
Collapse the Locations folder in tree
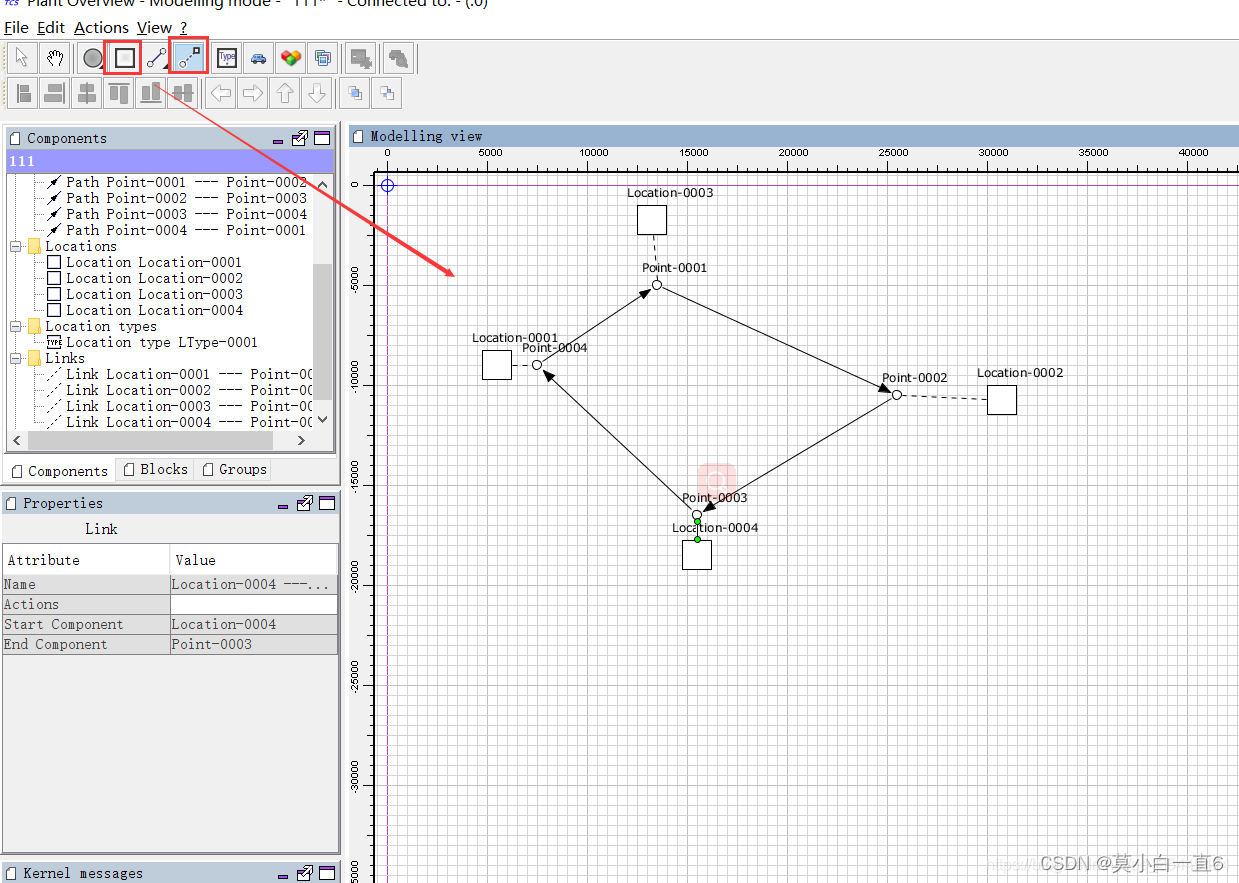point(17,246)
